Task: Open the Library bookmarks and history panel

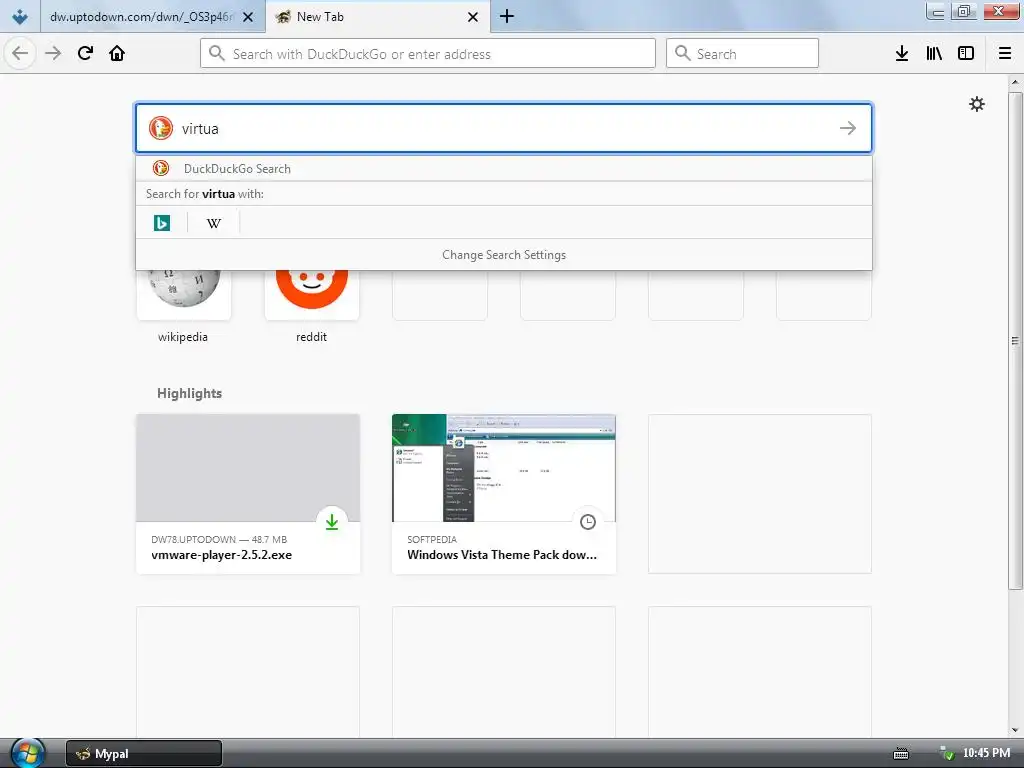Action: pyautogui.click(x=934, y=54)
